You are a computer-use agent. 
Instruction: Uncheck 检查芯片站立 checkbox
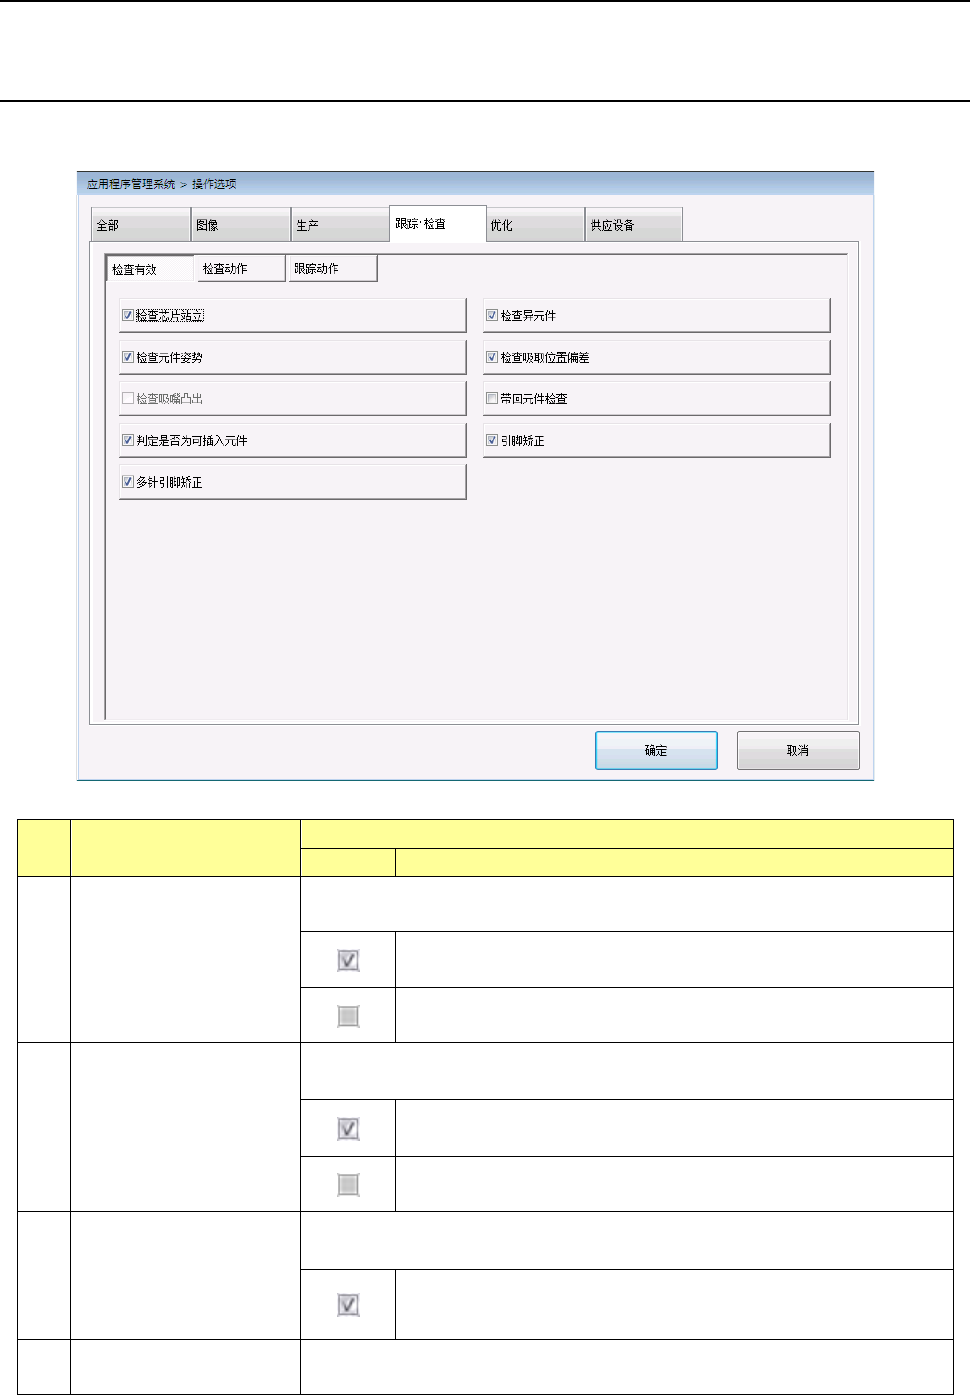coord(128,315)
